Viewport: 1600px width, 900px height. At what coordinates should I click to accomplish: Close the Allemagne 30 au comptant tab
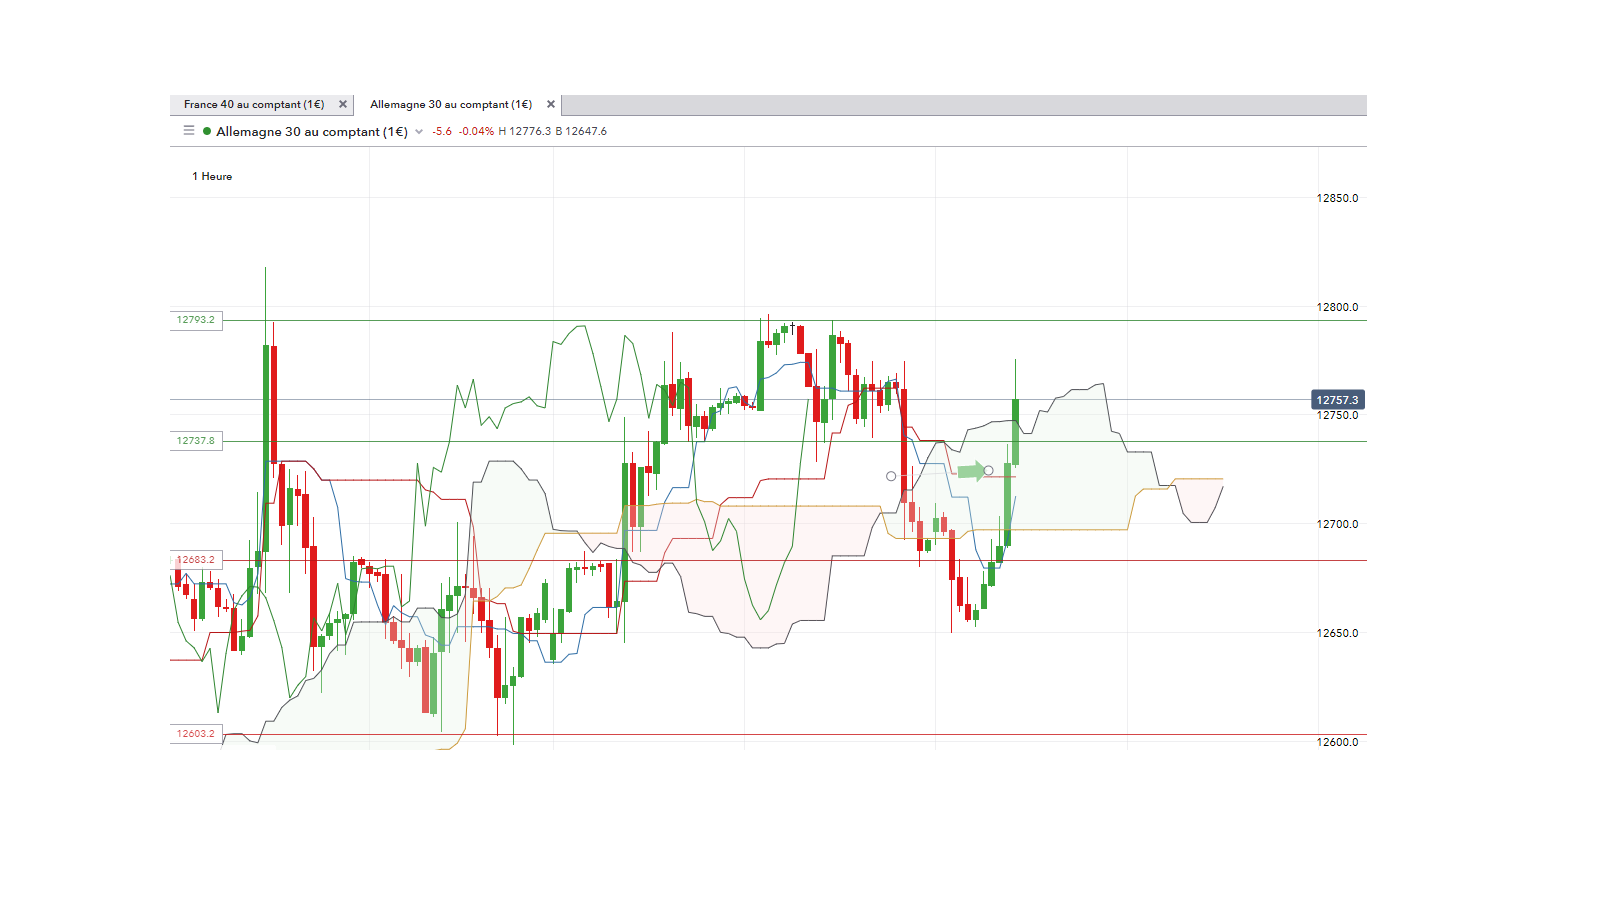pos(551,104)
